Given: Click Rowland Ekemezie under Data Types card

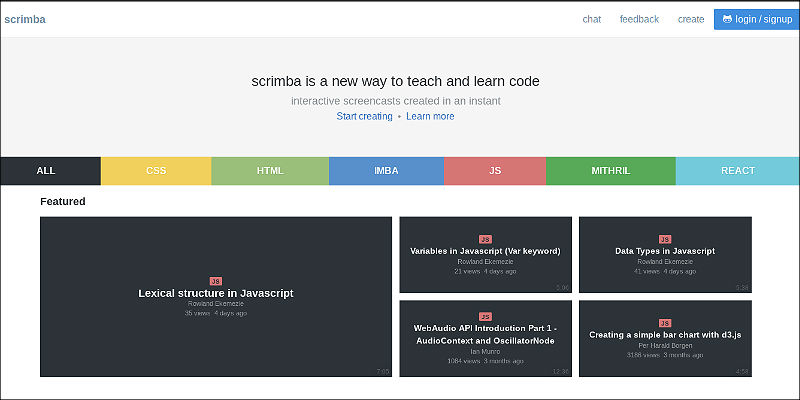Looking at the screenshot, I should pyautogui.click(x=665, y=262).
